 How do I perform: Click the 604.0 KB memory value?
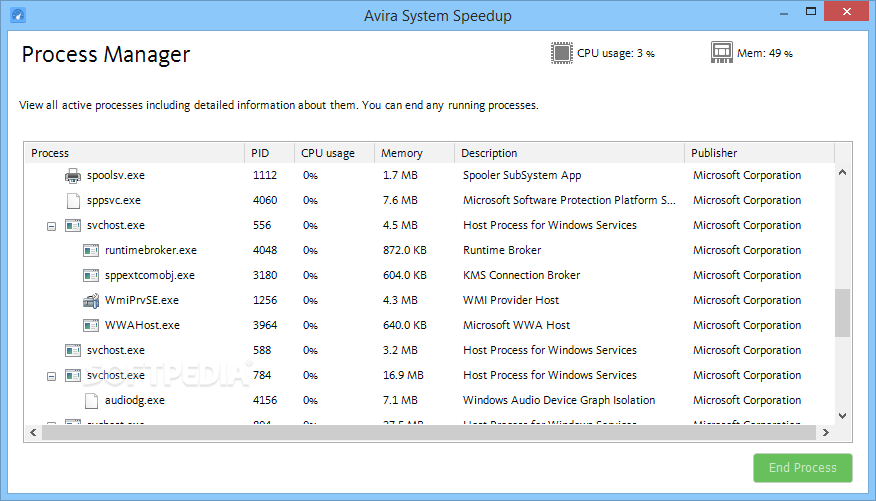point(404,275)
